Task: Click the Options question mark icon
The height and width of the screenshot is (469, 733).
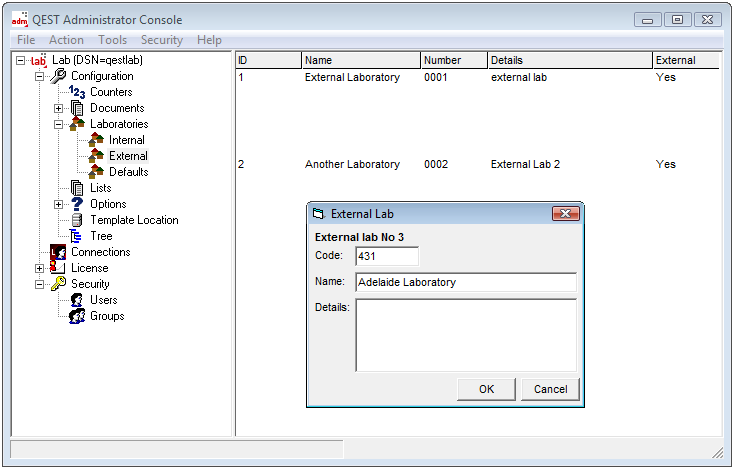Action: point(77,204)
